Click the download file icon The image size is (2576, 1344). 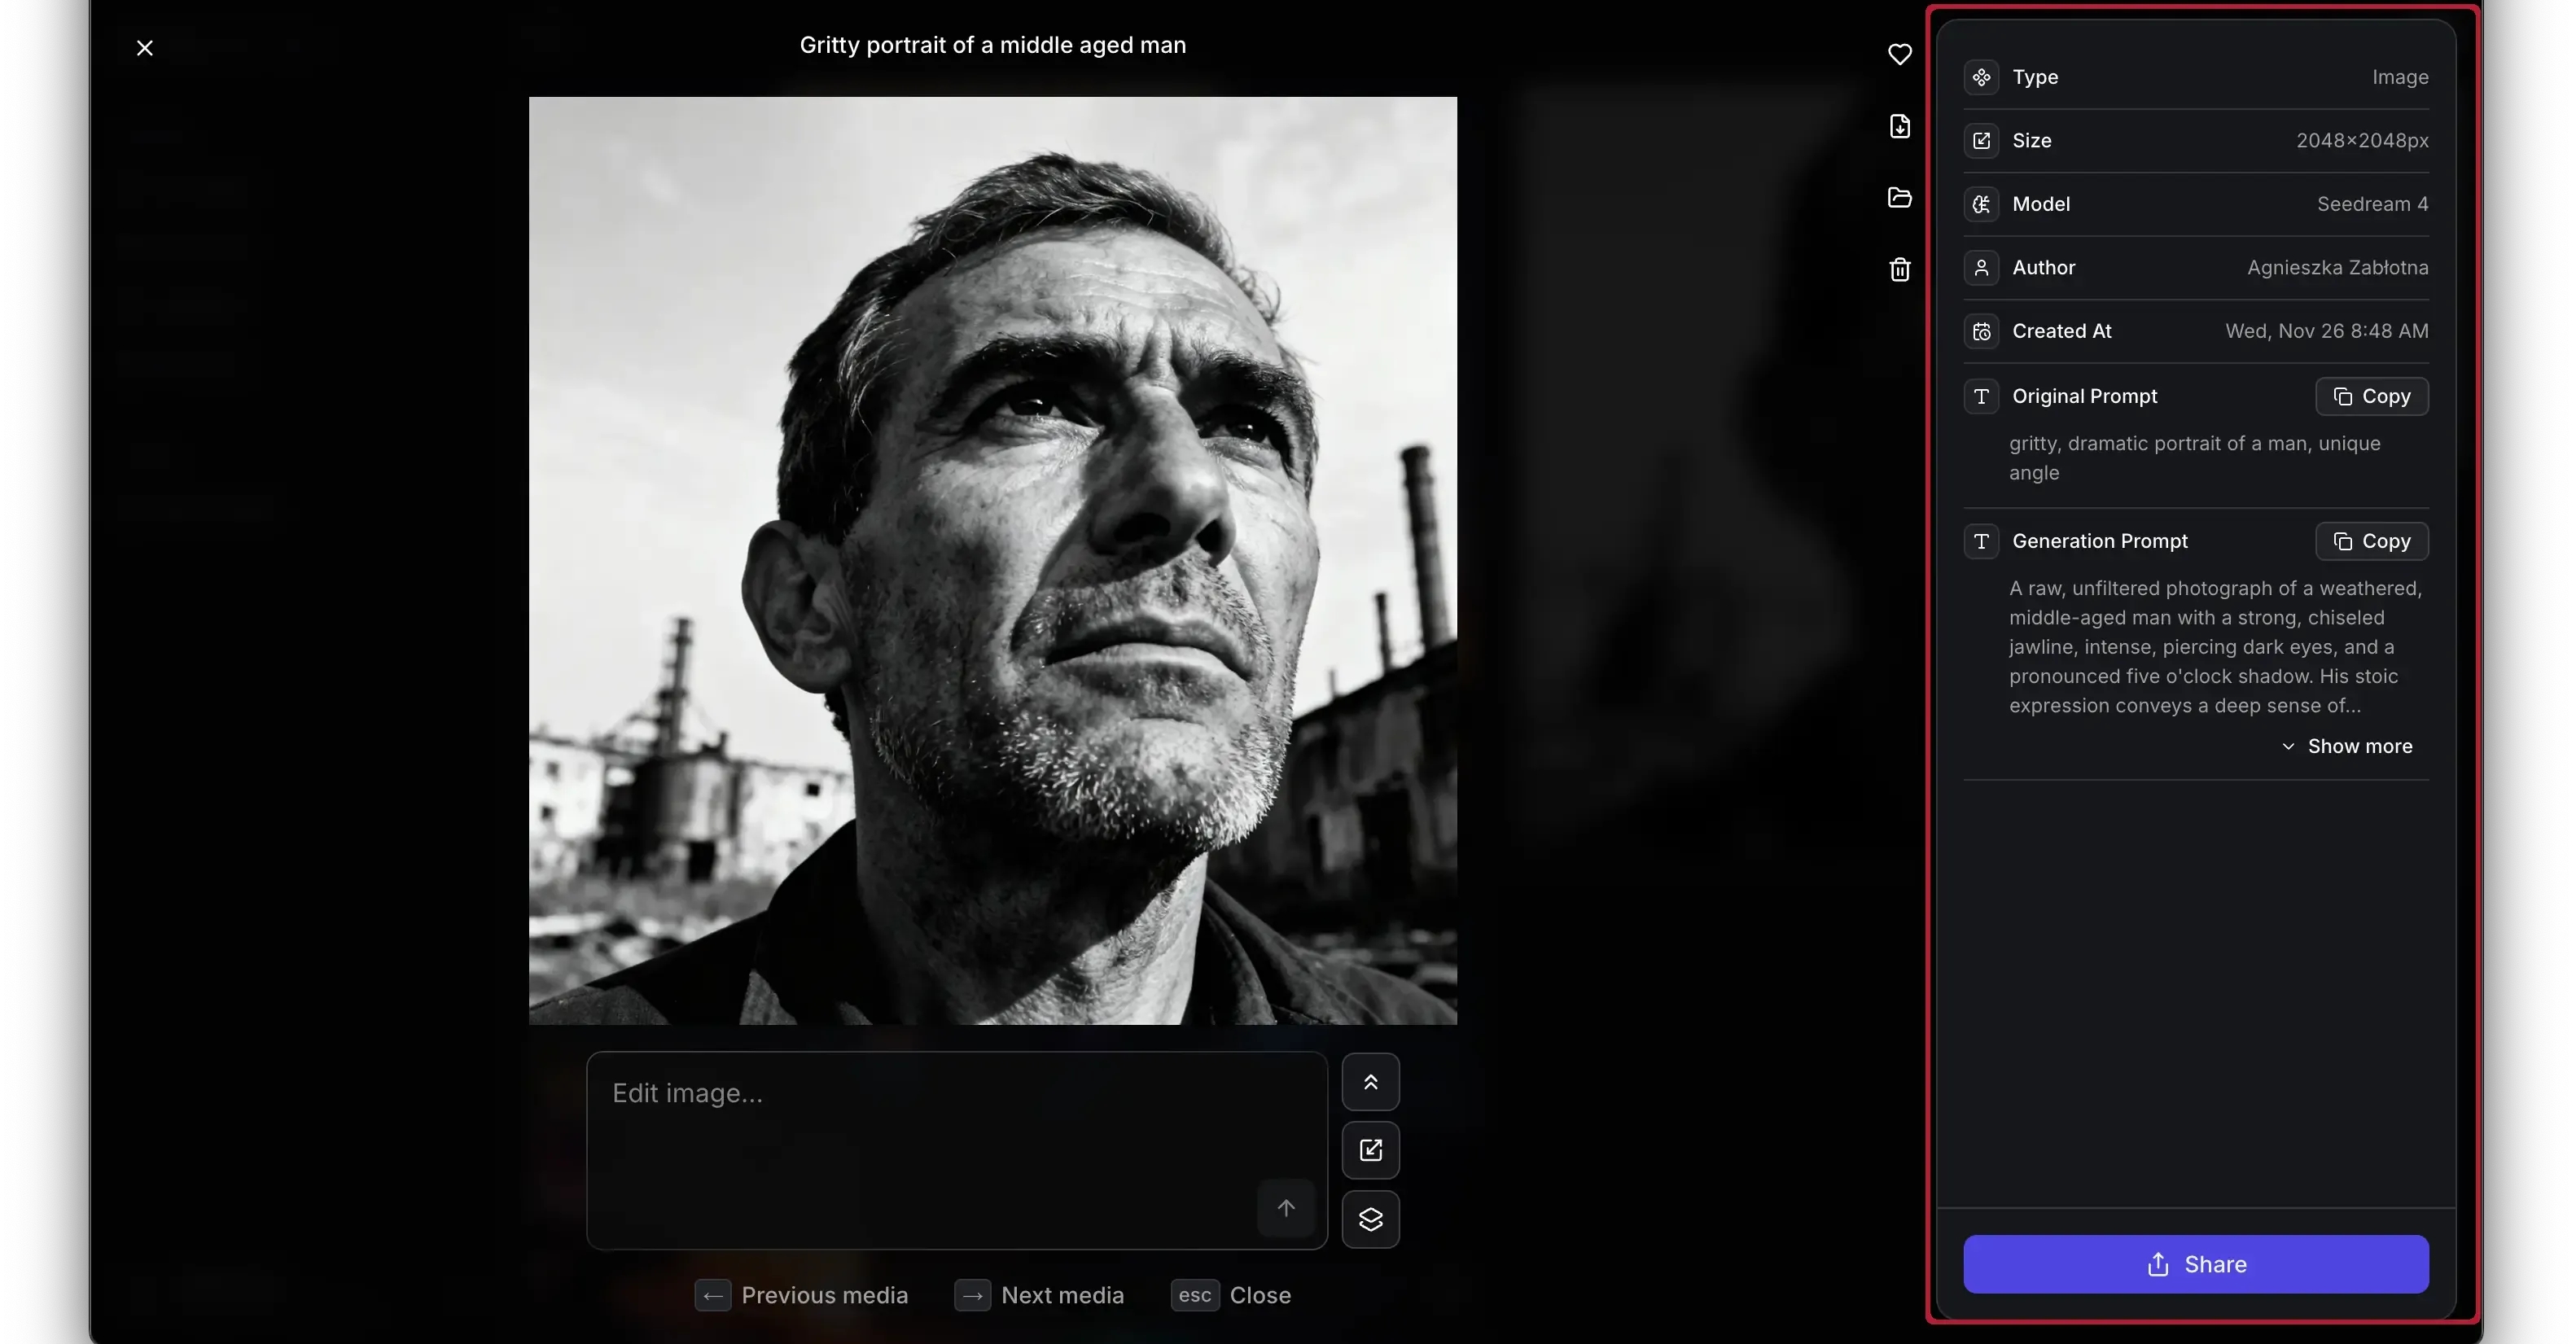[1899, 126]
